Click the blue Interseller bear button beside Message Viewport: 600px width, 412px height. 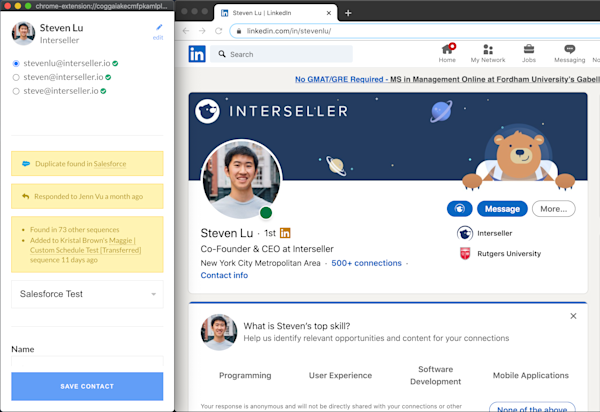pos(460,208)
